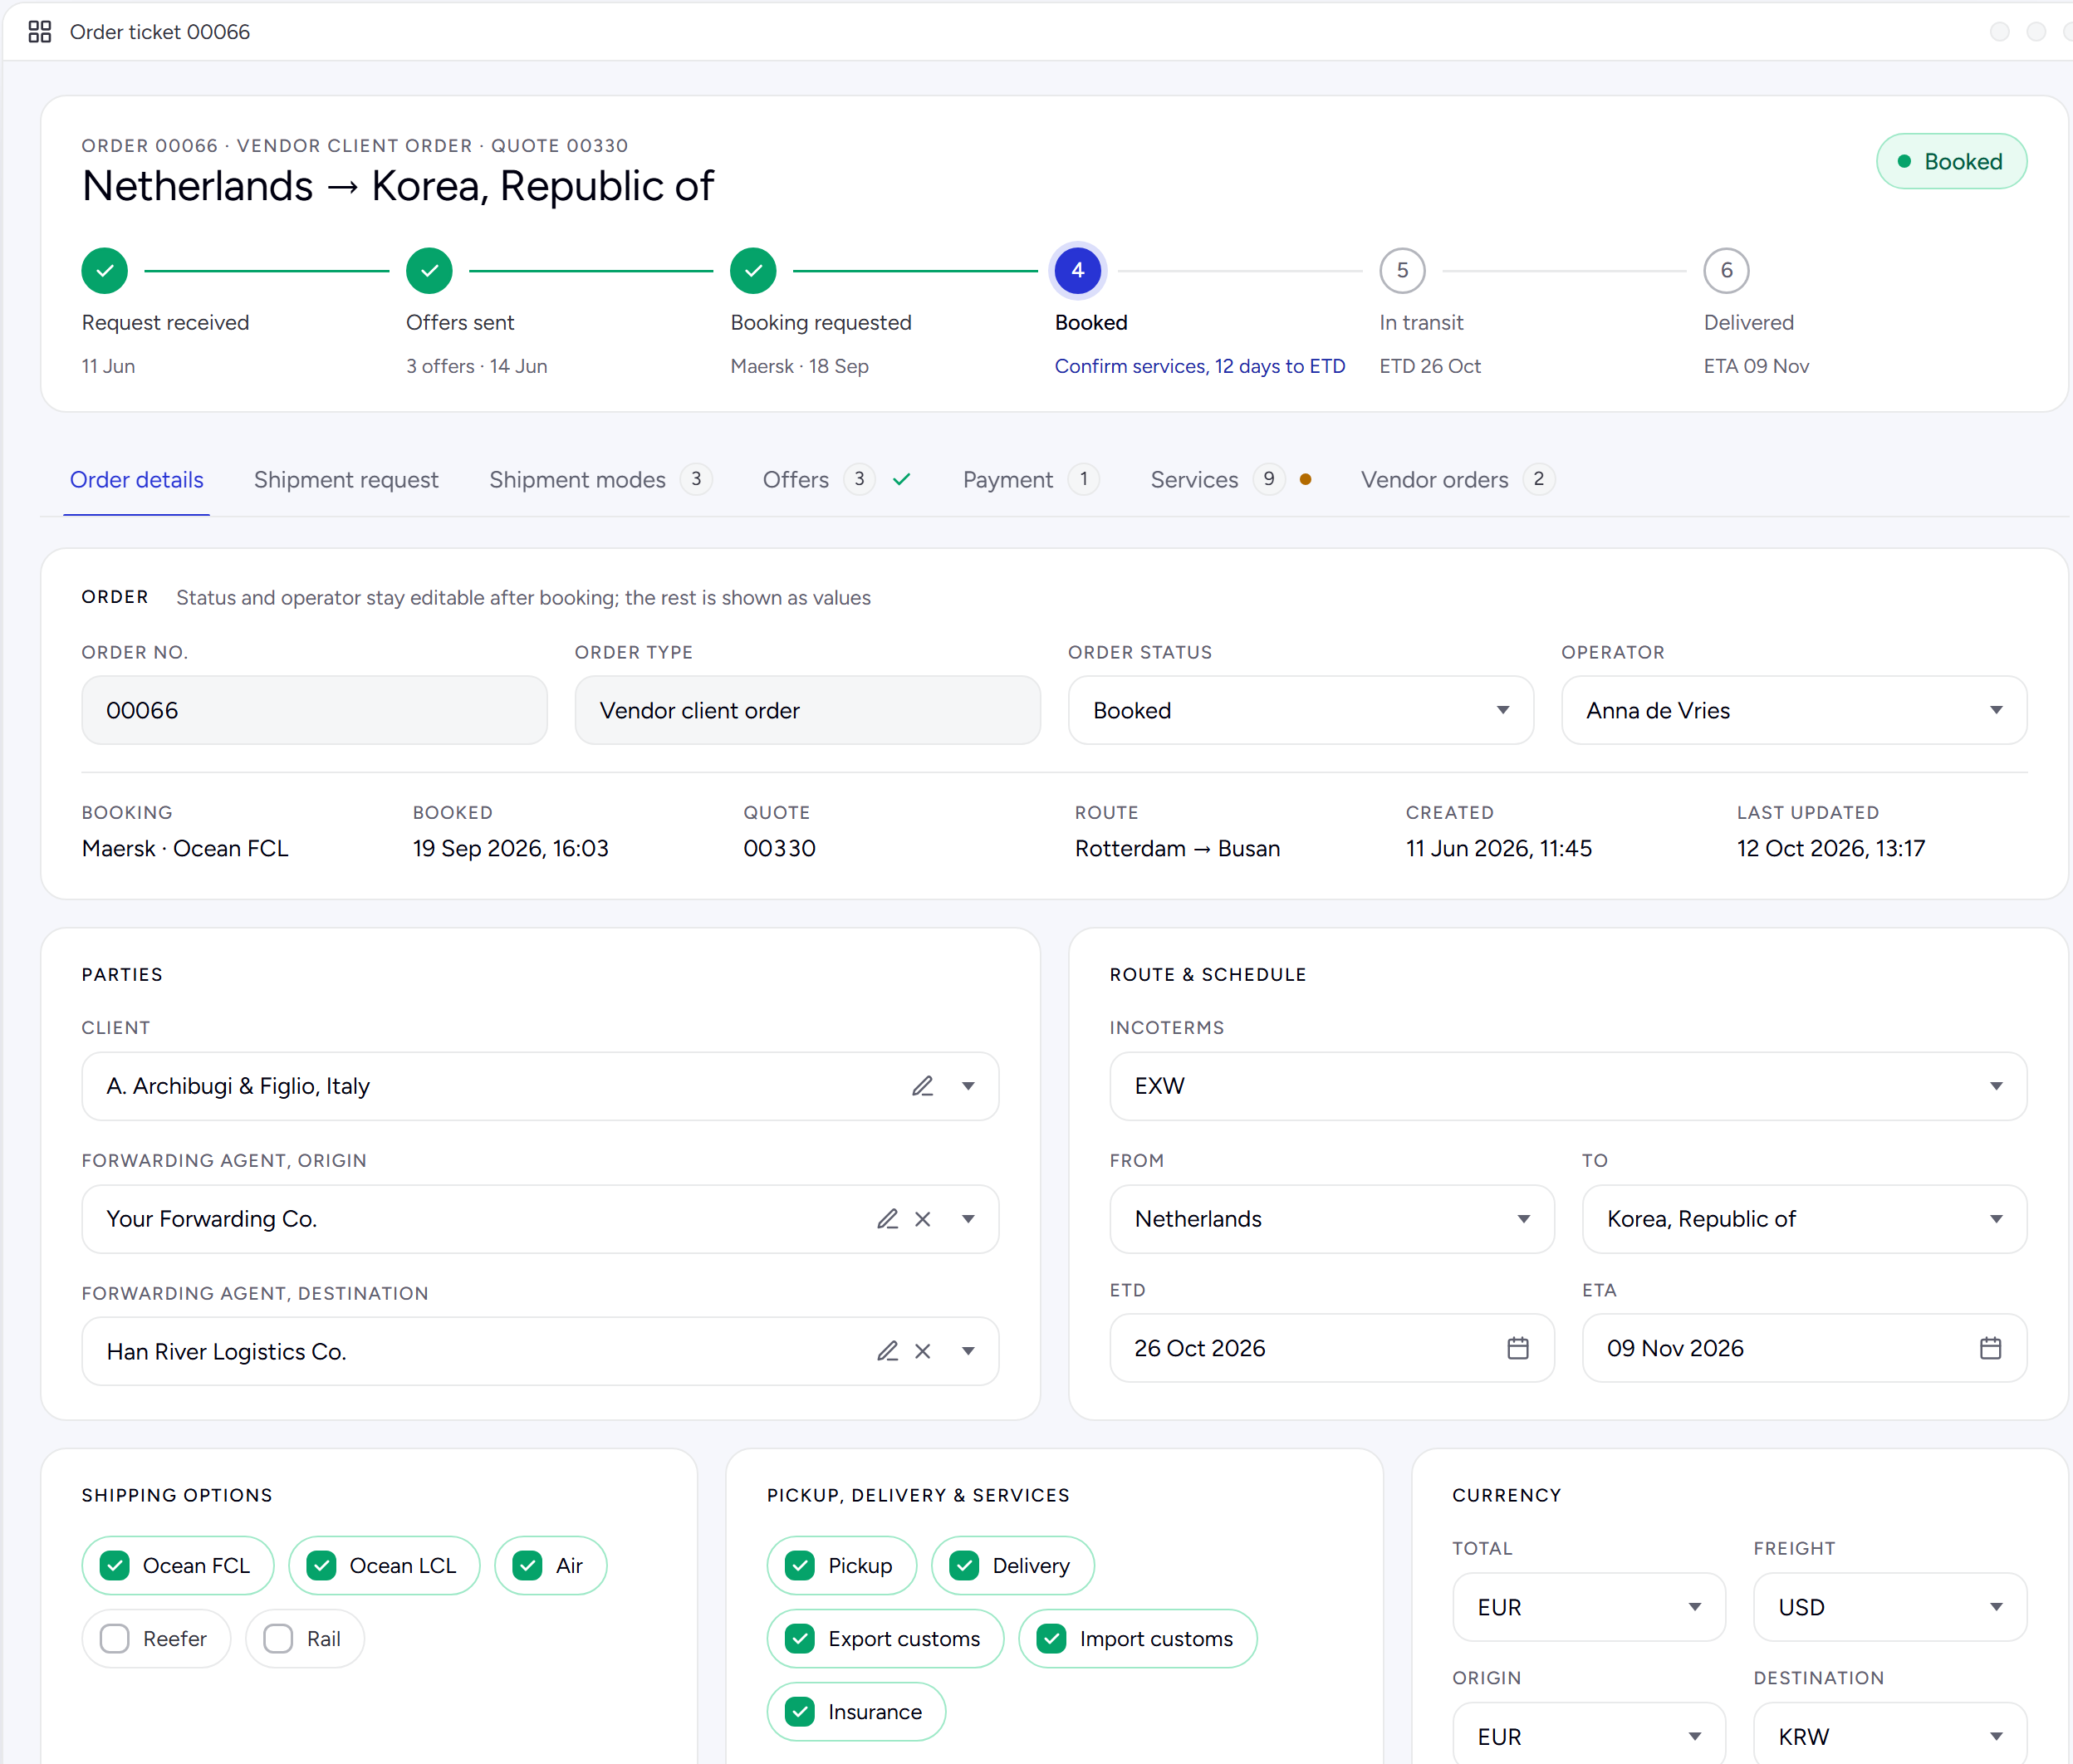2073x1764 pixels.
Task: Open the Total currency EUR dropdown
Action: click(1588, 1607)
